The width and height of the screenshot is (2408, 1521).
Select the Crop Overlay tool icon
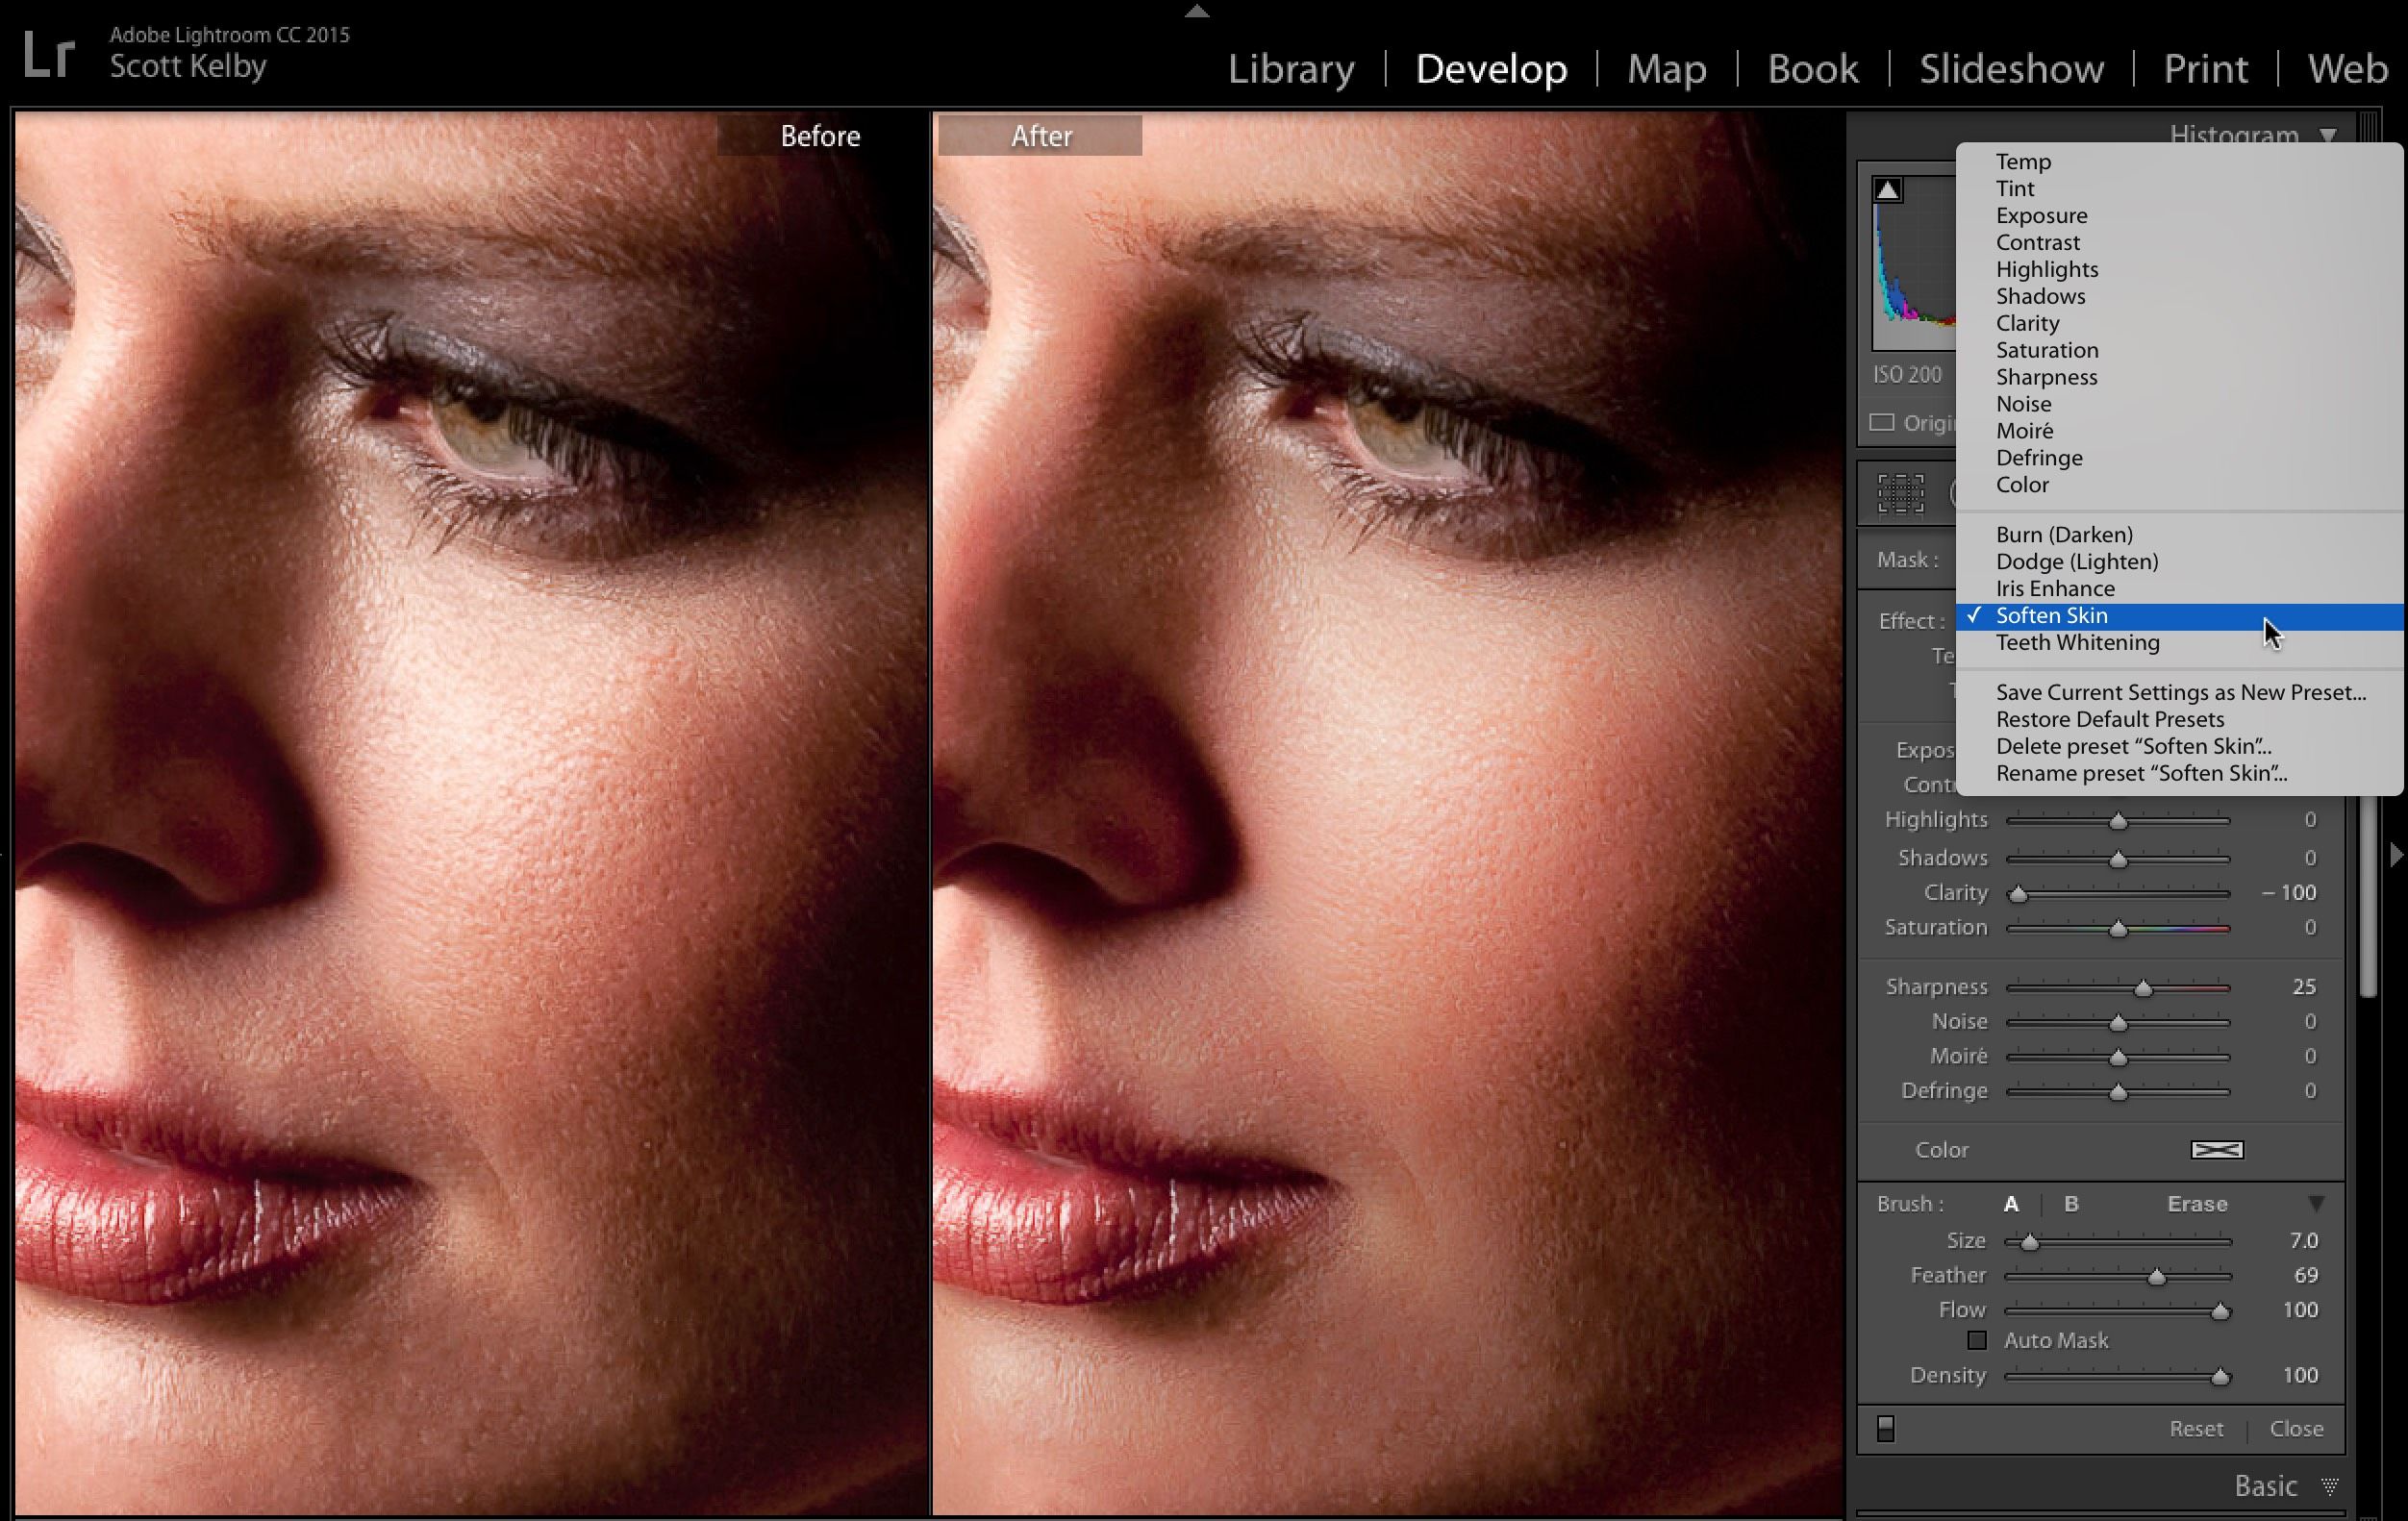1900,493
